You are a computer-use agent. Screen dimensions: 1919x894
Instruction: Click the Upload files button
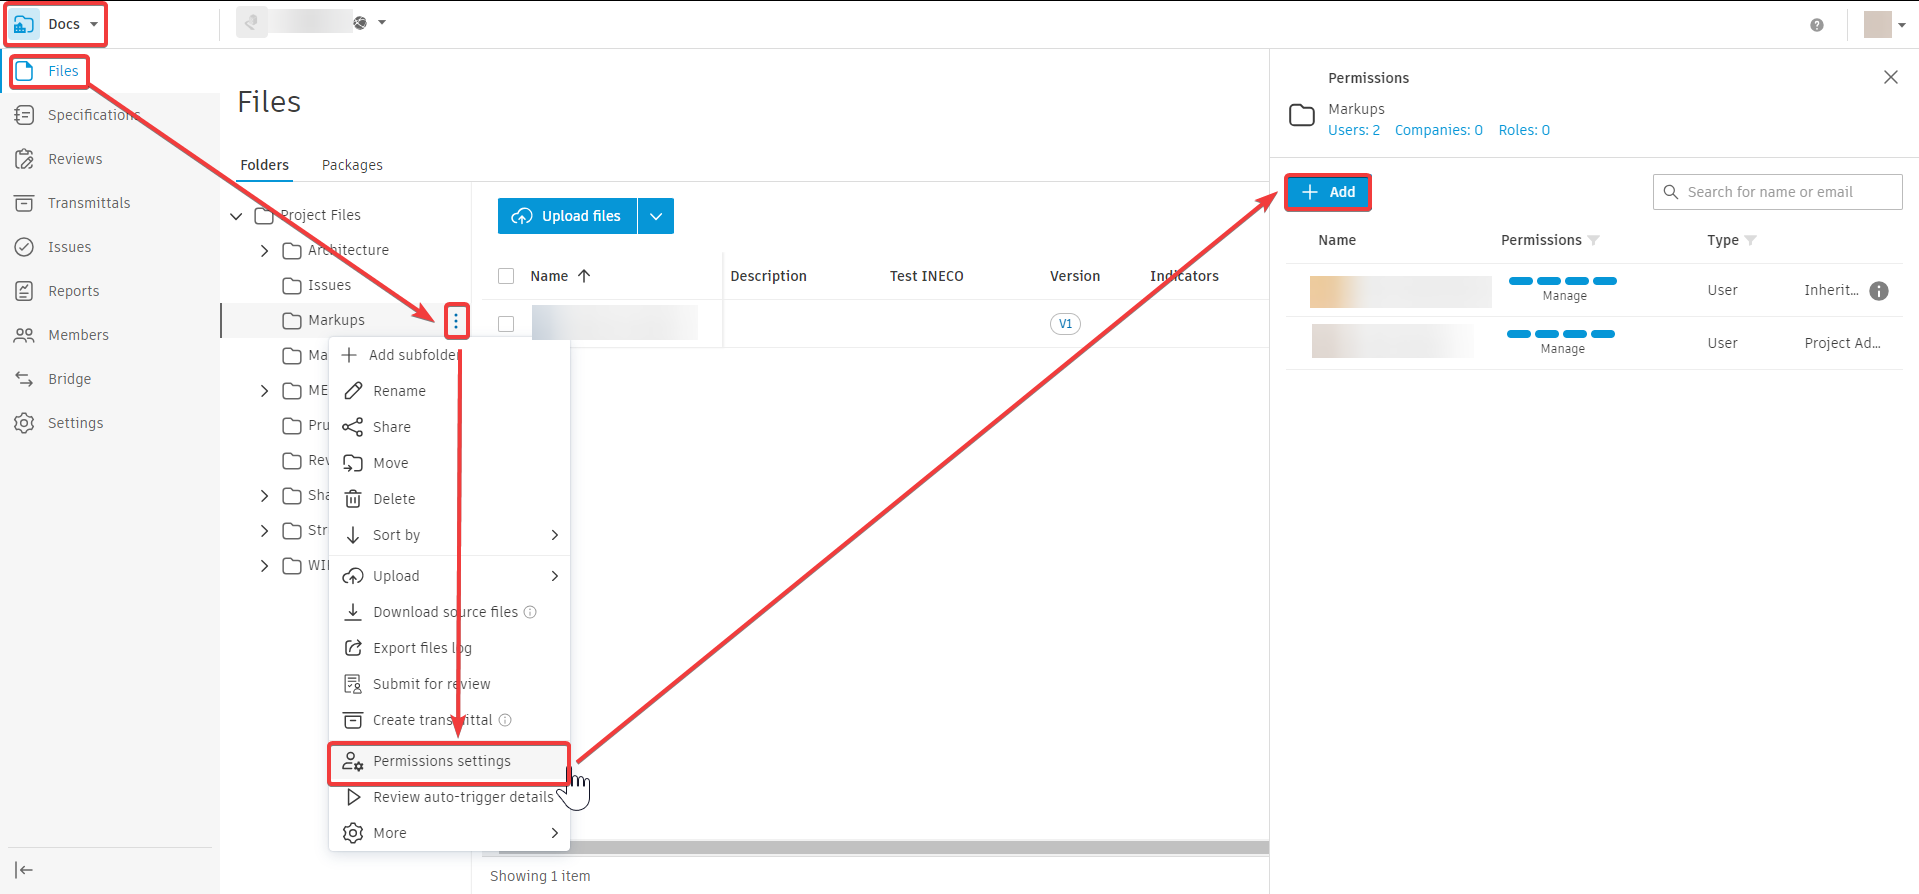point(567,216)
